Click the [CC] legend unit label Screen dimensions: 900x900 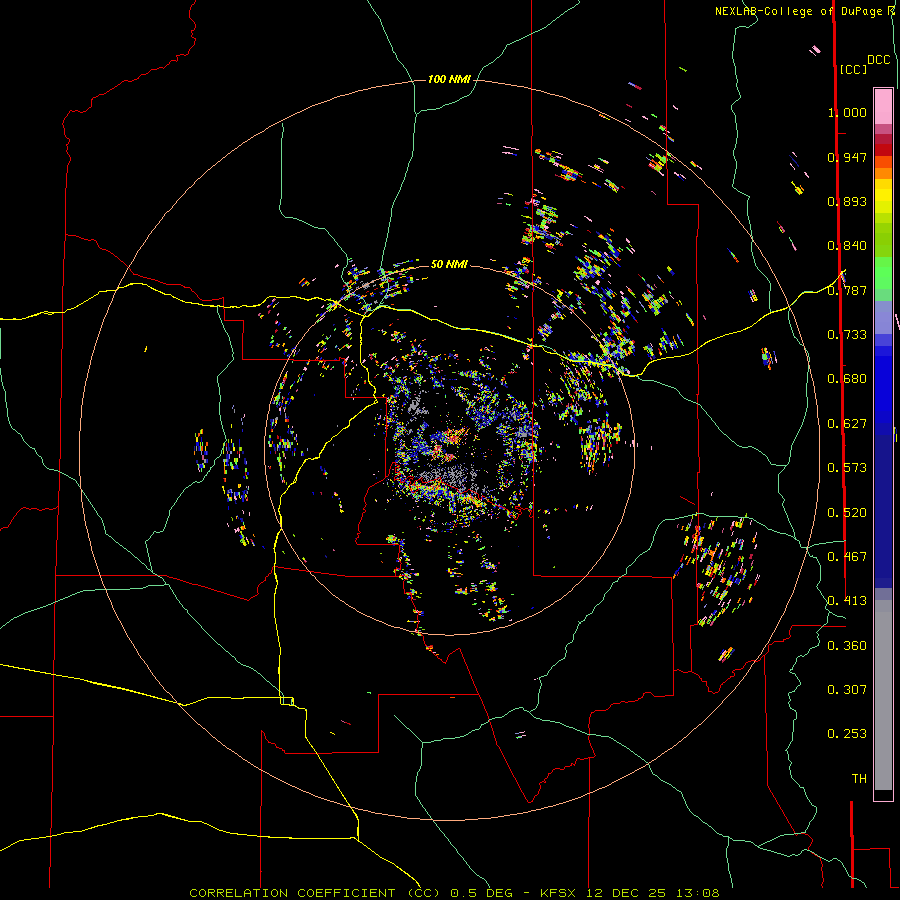click(x=853, y=69)
